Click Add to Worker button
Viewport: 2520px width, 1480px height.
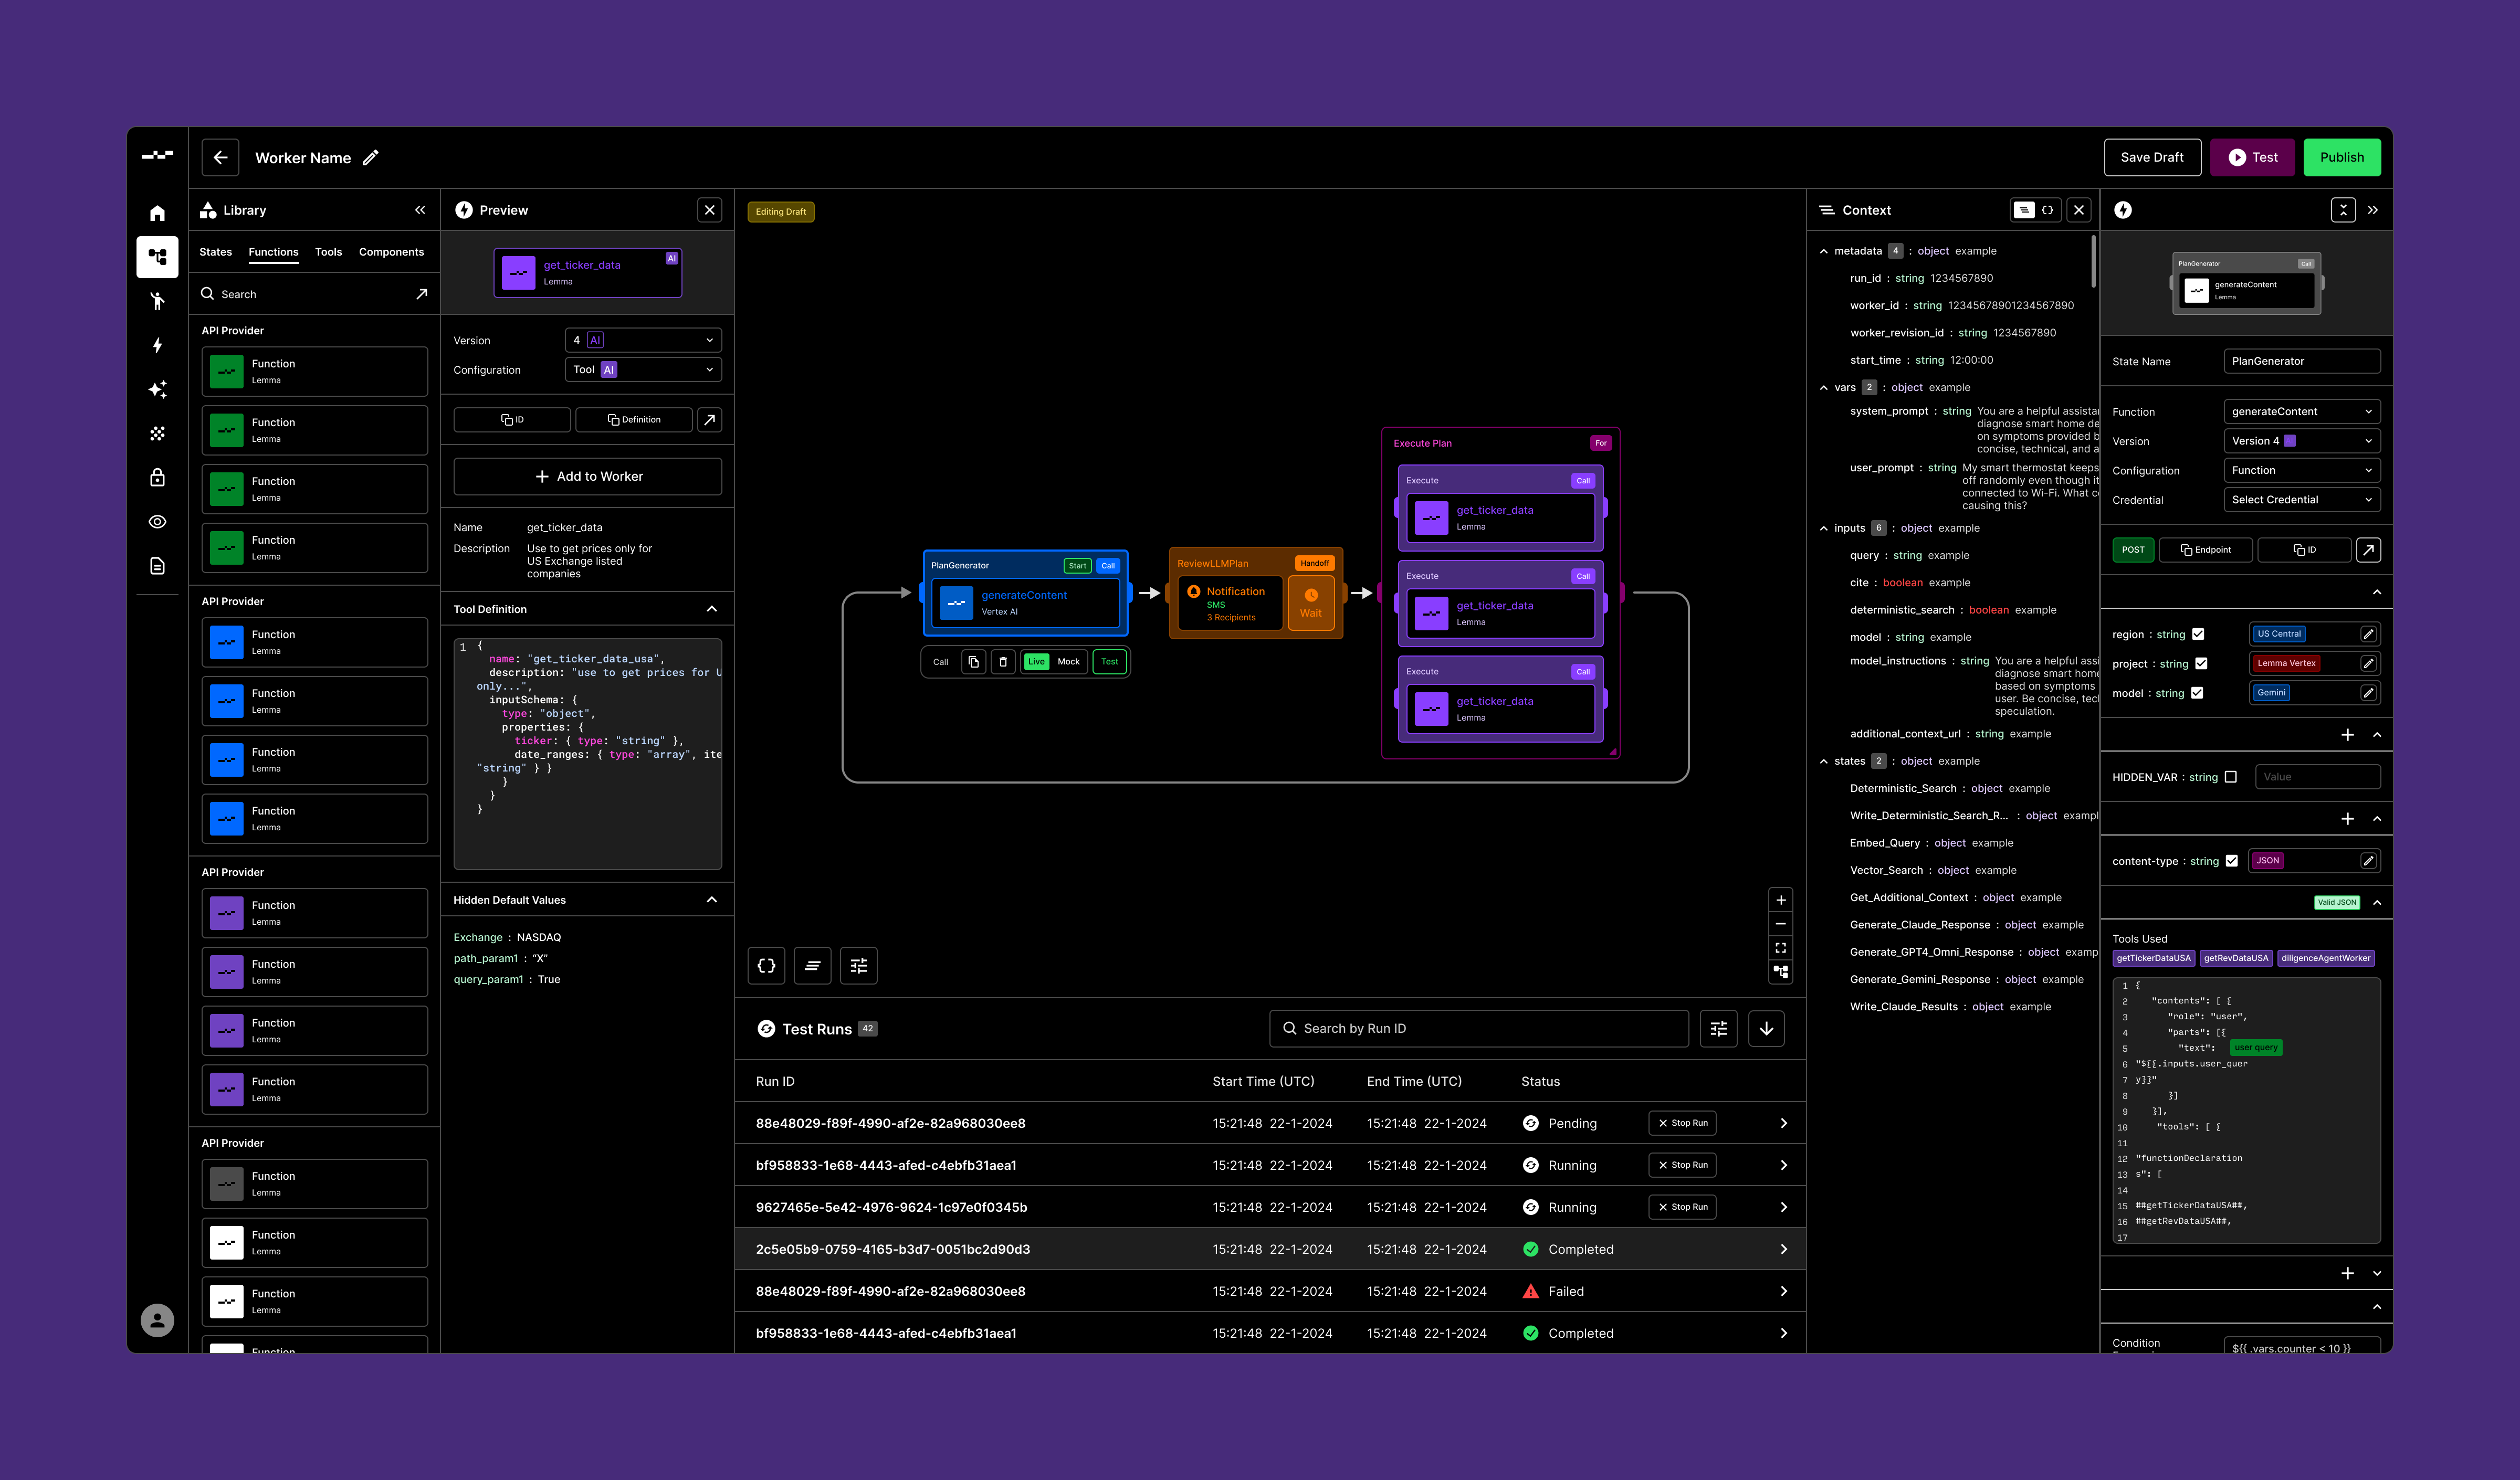[x=588, y=477]
